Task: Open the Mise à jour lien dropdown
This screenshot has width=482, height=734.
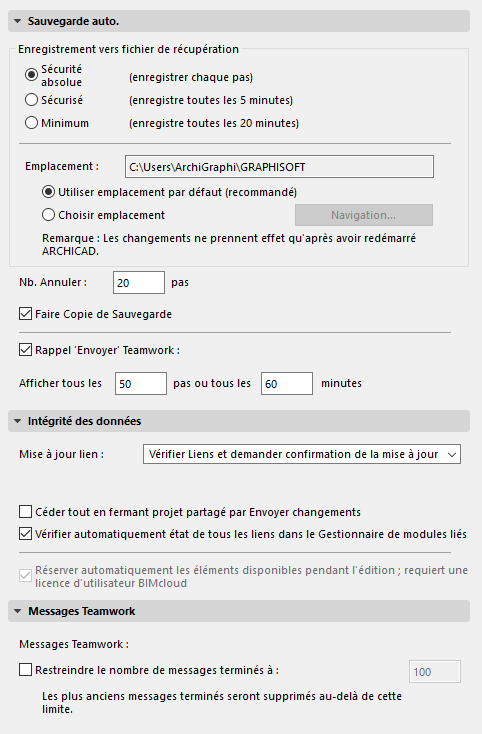Action: click(x=302, y=454)
